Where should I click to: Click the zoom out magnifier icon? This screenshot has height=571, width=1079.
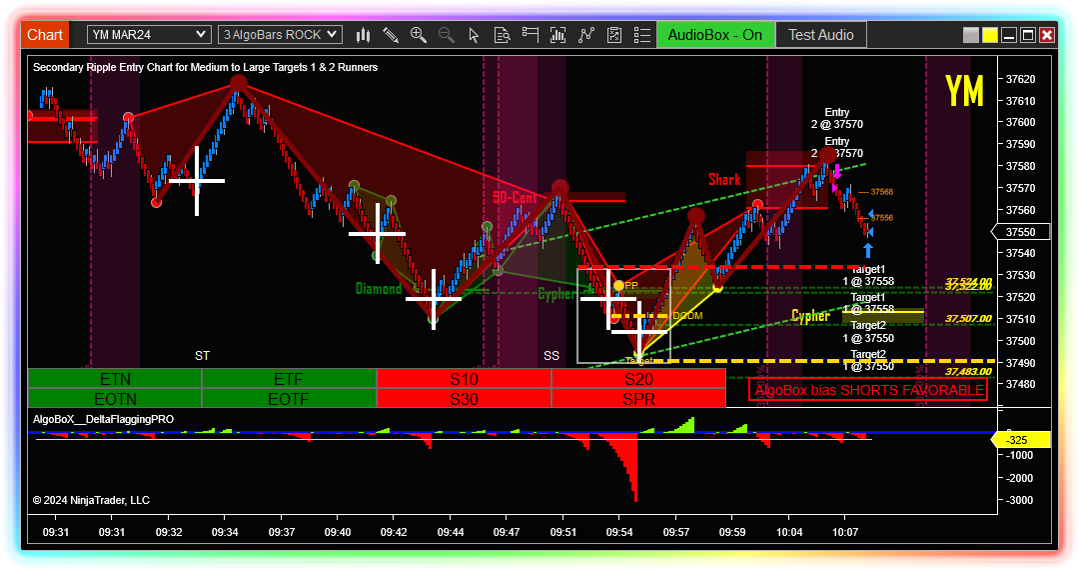pyautogui.click(x=446, y=35)
